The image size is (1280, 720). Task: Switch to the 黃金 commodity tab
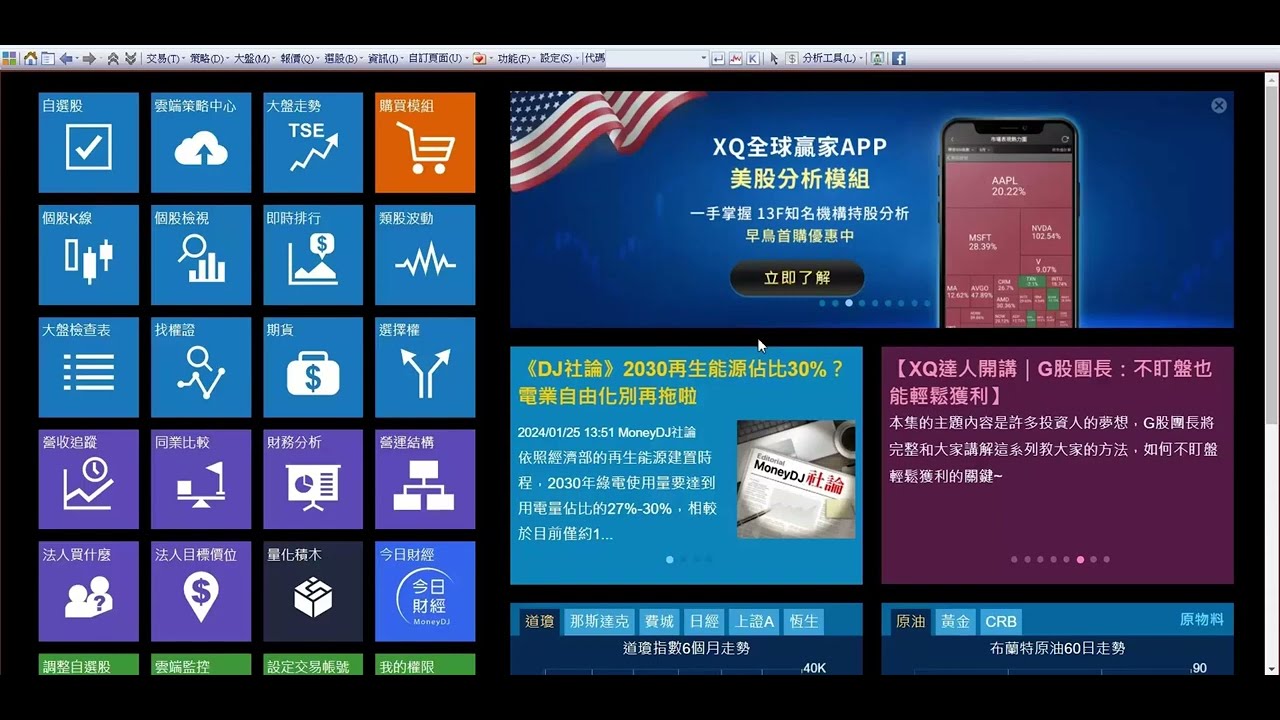tap(956, 621)
